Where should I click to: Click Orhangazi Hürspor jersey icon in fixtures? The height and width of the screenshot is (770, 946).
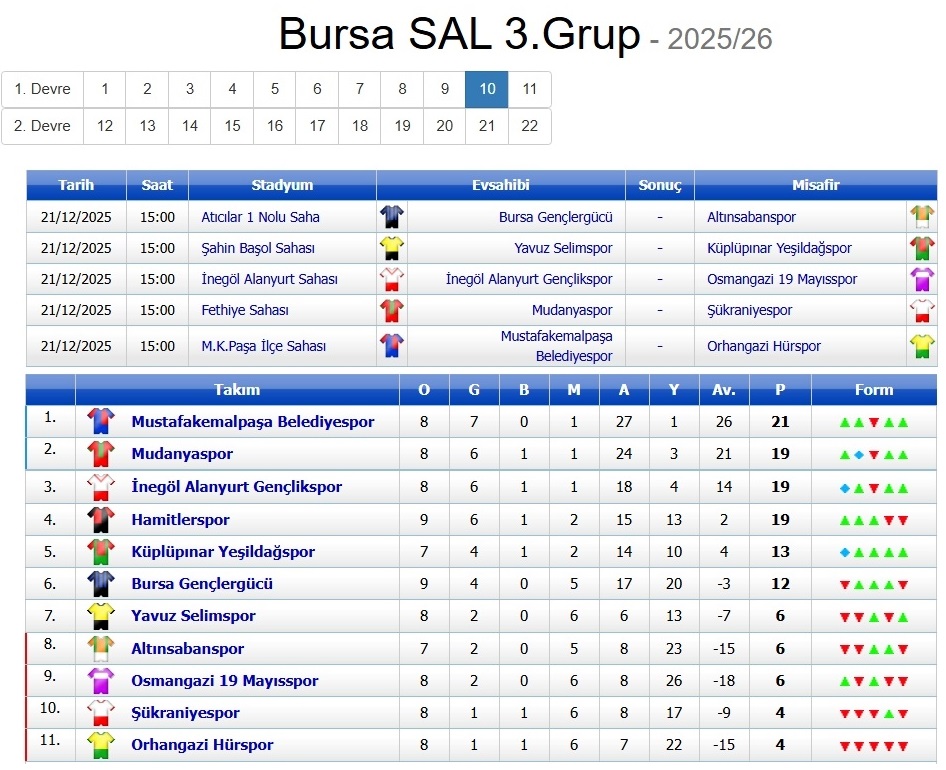point(921,346)
